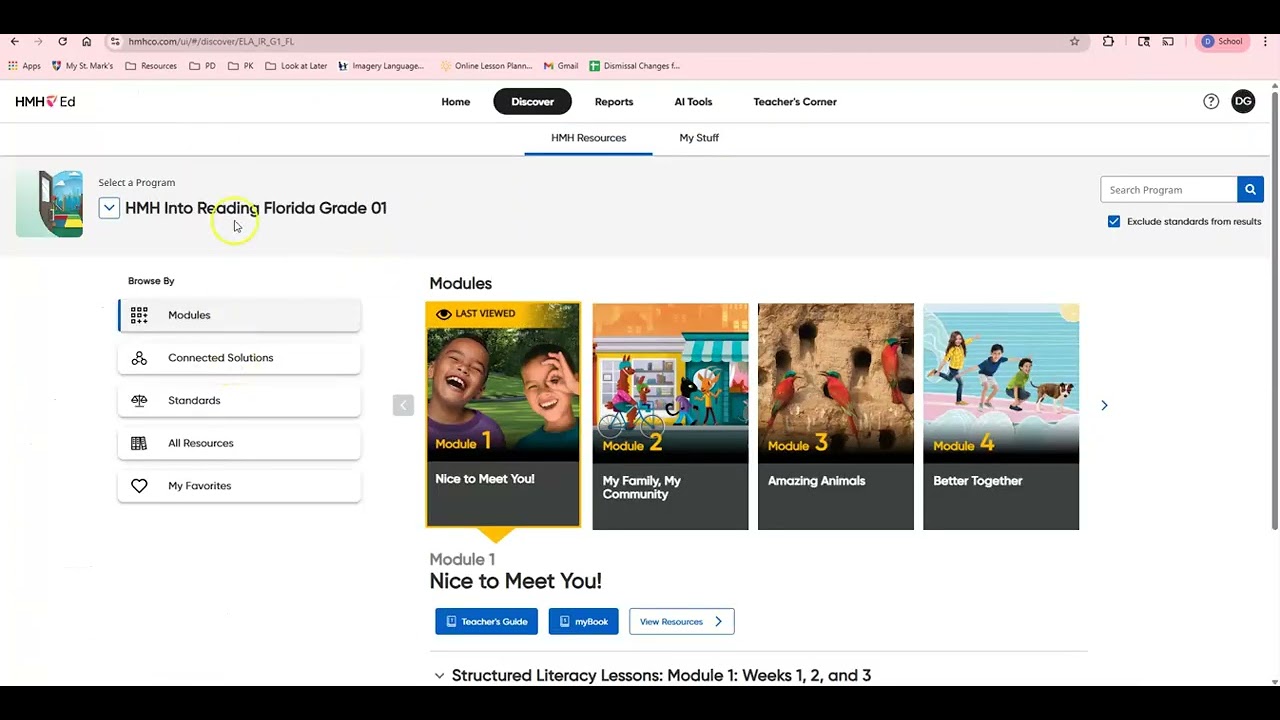Select the Discover navigation item

pos(532,101)
